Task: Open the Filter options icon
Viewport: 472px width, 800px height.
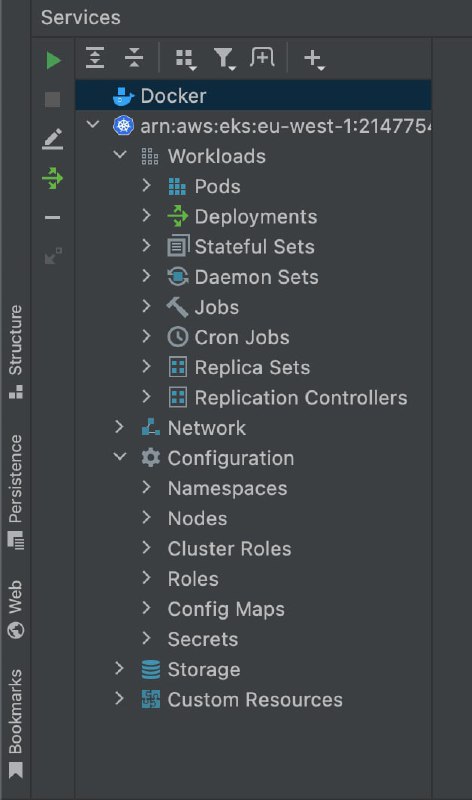Action: 224,59
